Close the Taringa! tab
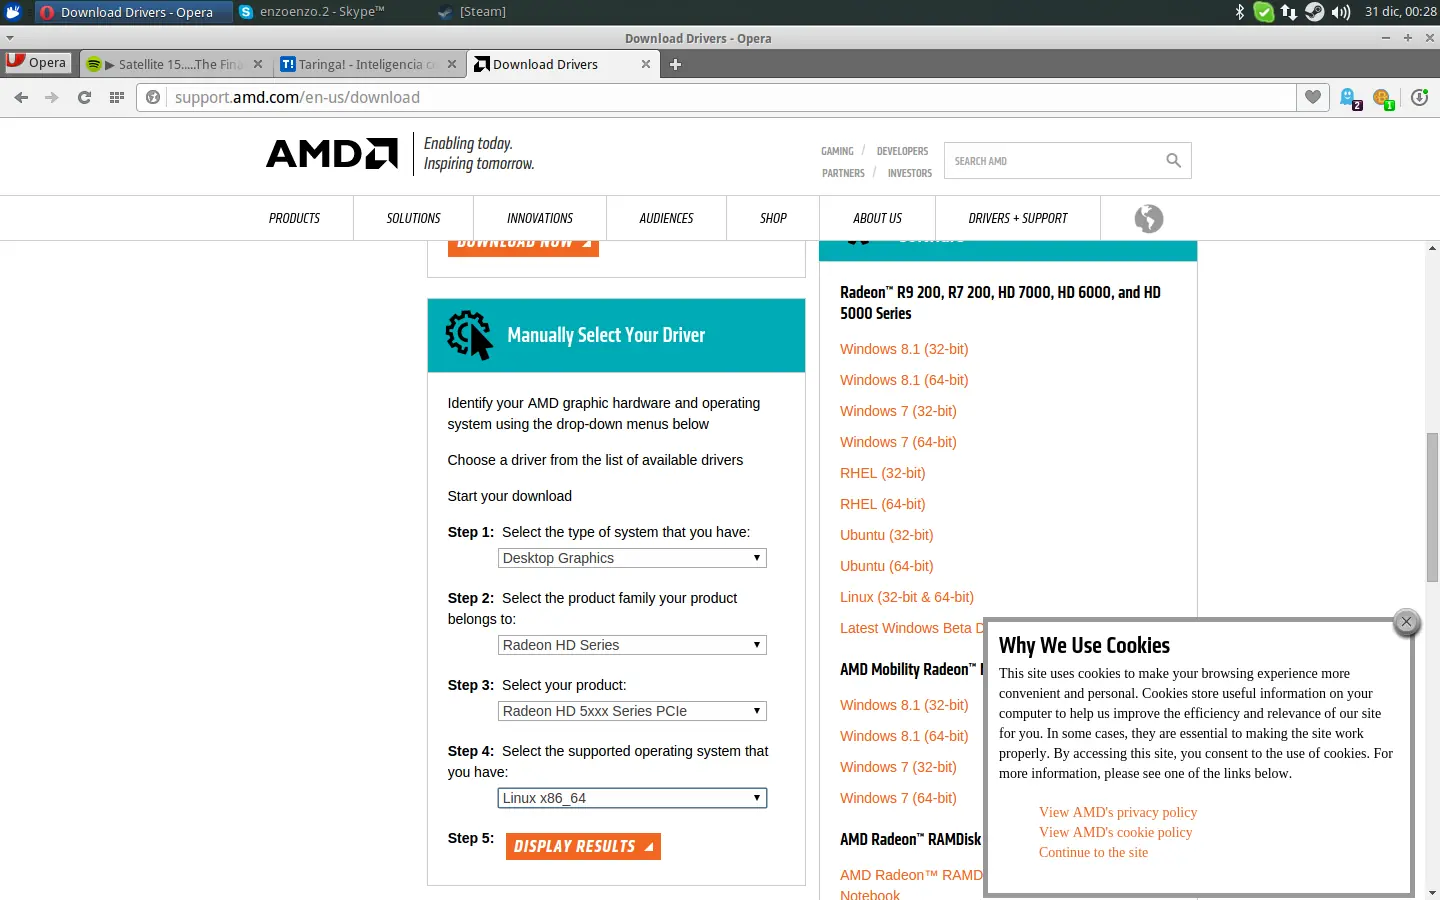This screenshot has width=1440, height=900. click(452, 64)
